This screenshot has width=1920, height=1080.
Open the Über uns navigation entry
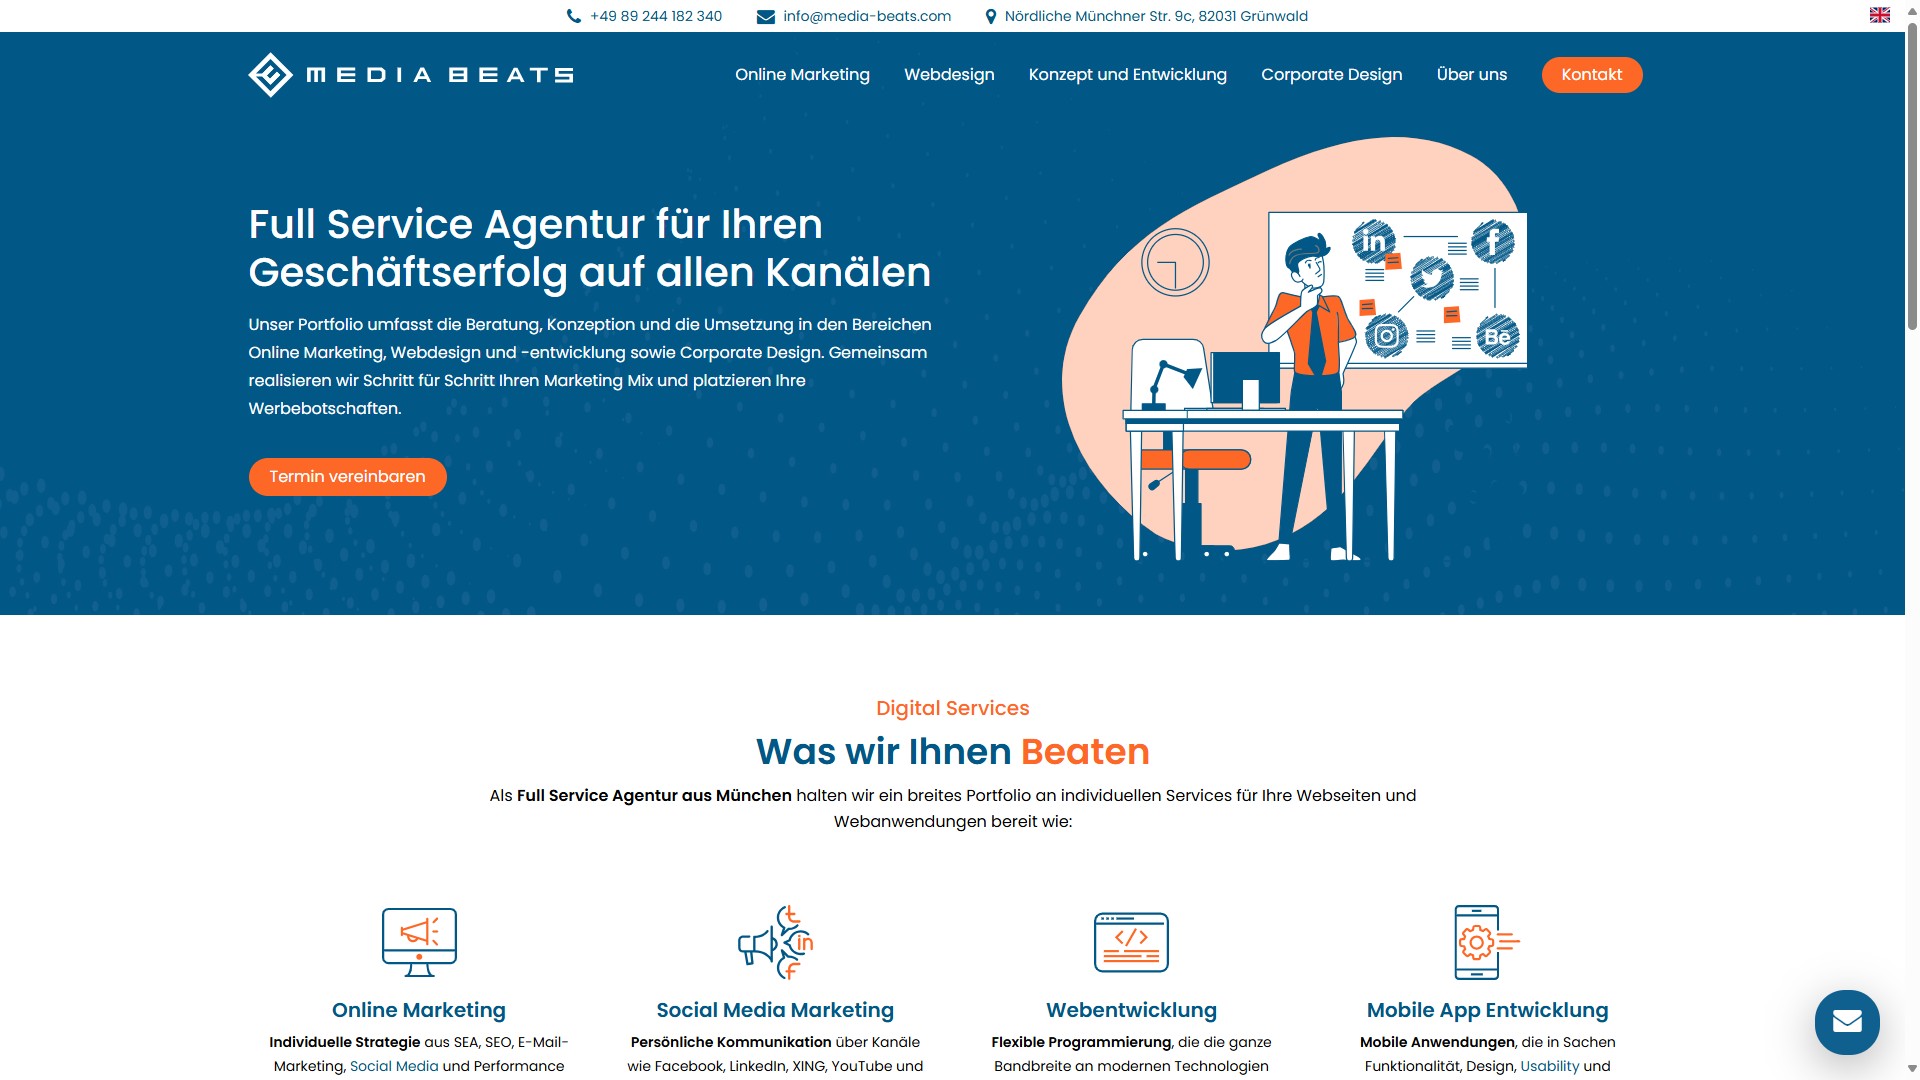click(x=1471, y=74)
